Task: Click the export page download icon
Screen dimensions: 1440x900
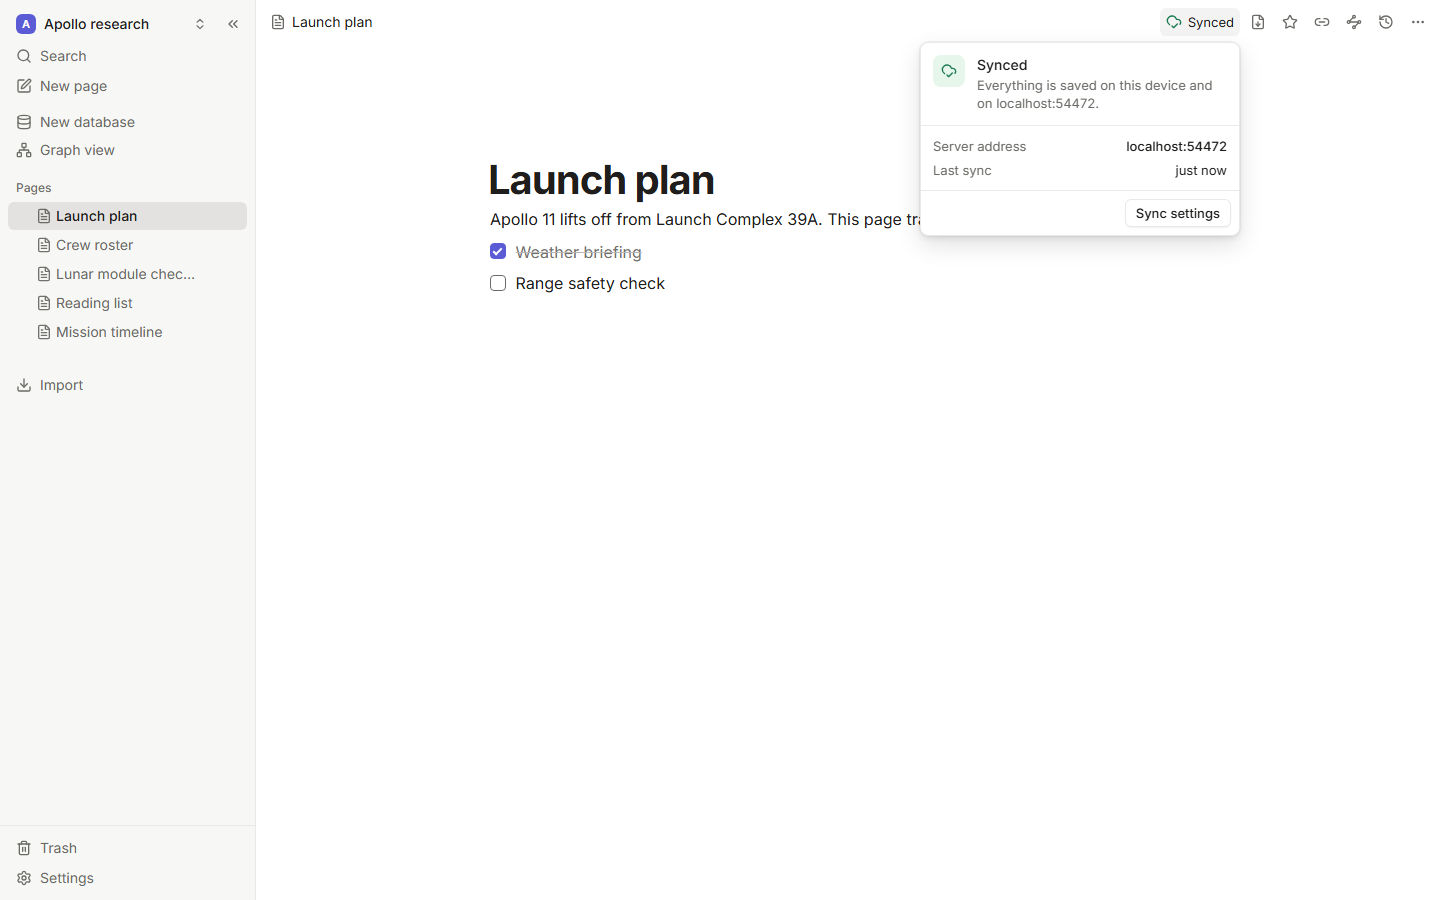Action: tap(1258, 22)
